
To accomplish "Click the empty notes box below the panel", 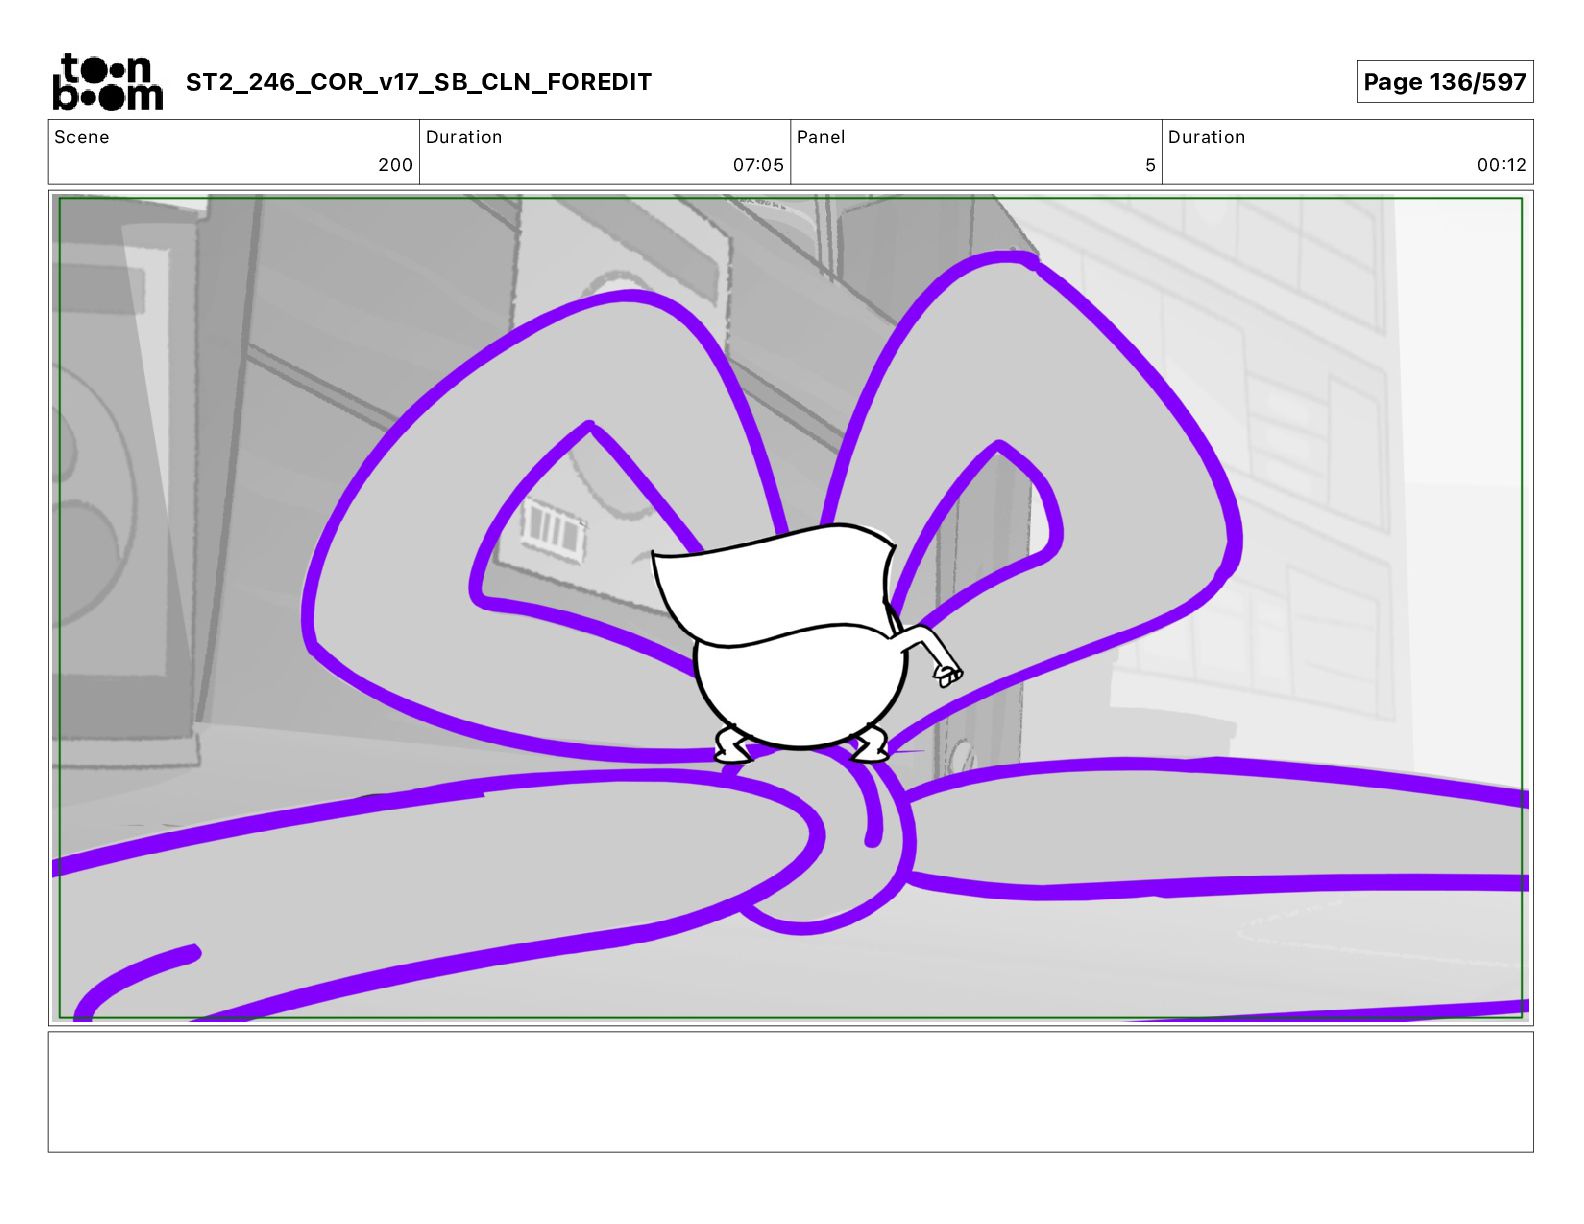I will tap(791, 1092).
